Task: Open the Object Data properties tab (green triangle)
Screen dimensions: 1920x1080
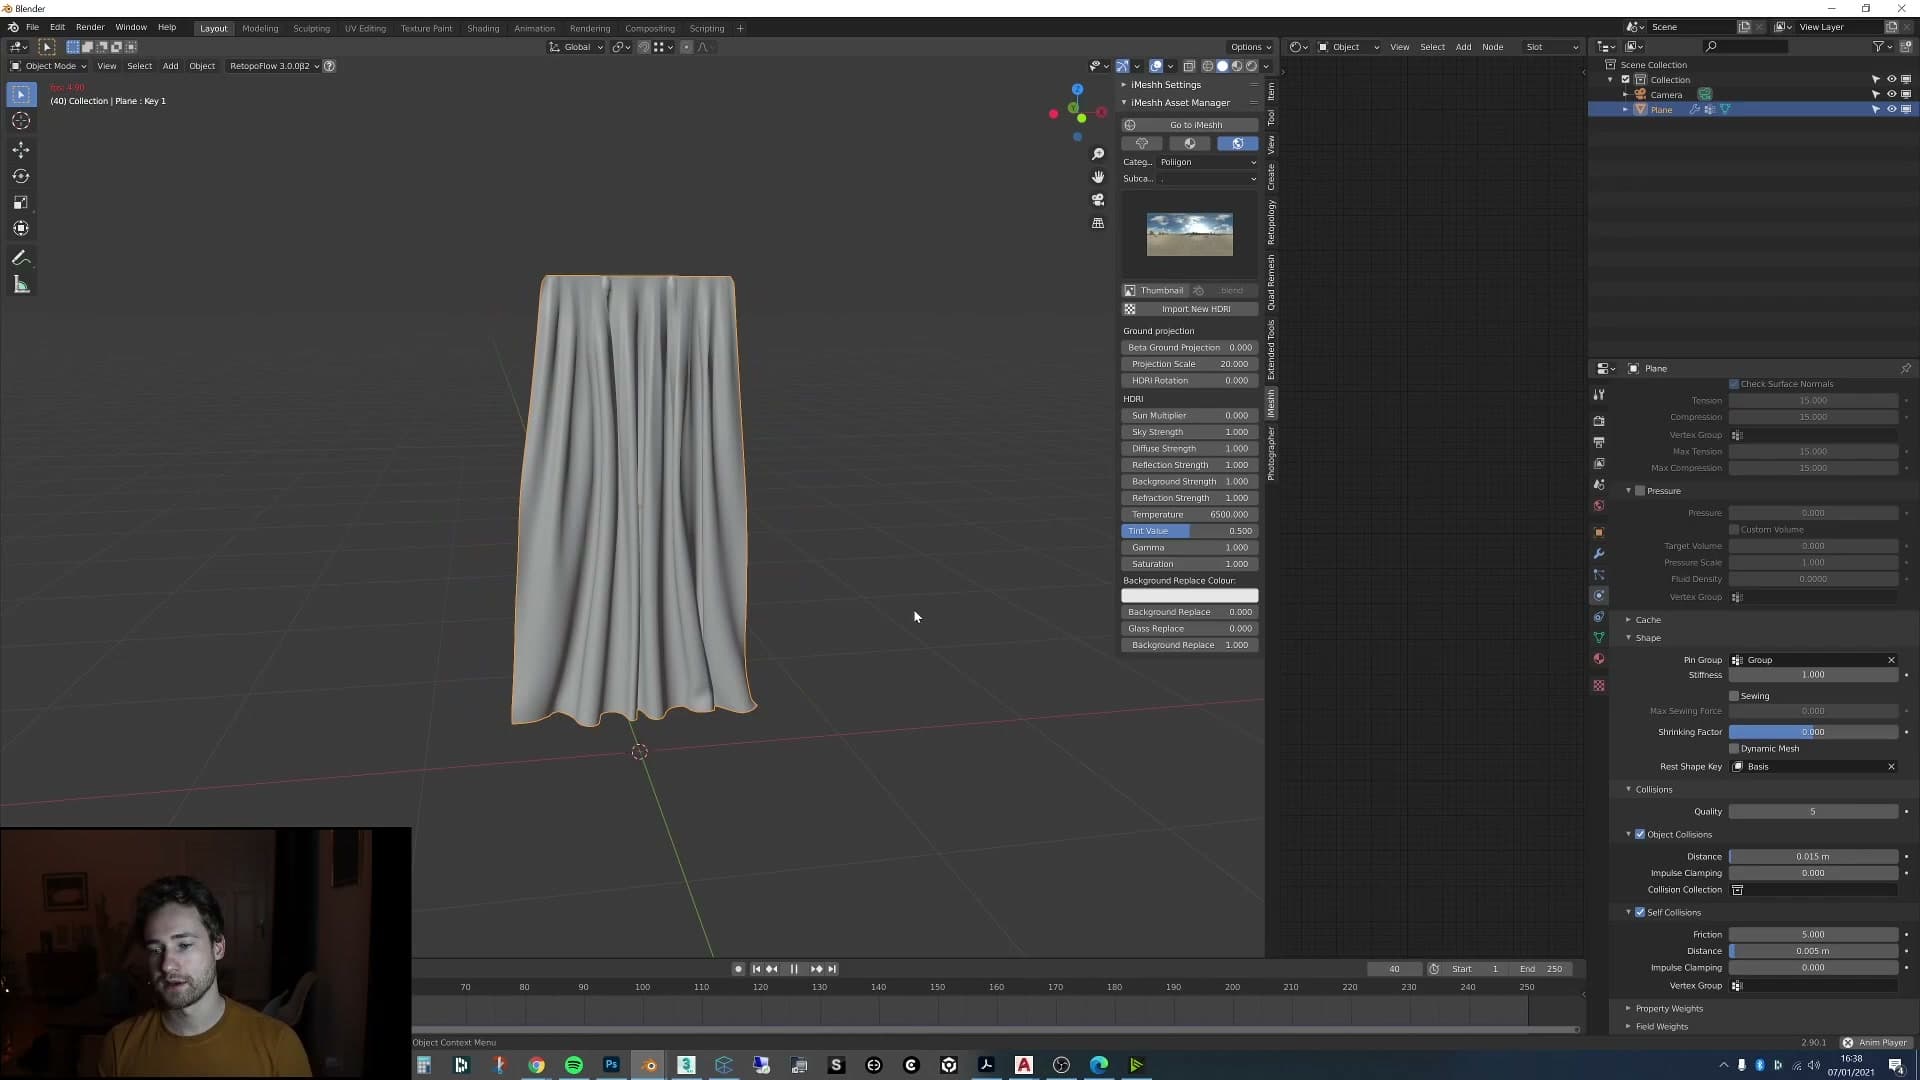Action: tap(1599, 638)
